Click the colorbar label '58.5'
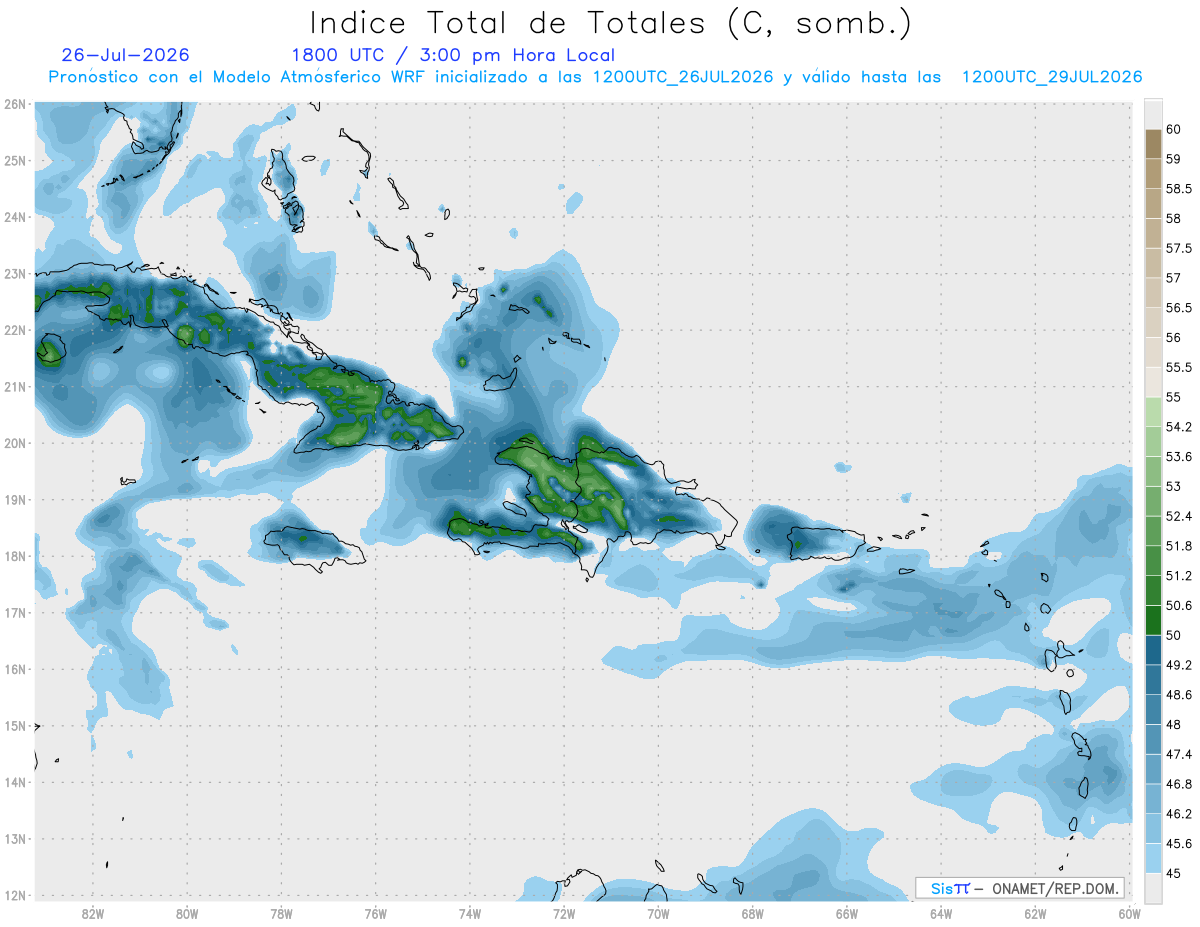The width and height of the screenshot is (1200, 927). tap(1178, 189)
